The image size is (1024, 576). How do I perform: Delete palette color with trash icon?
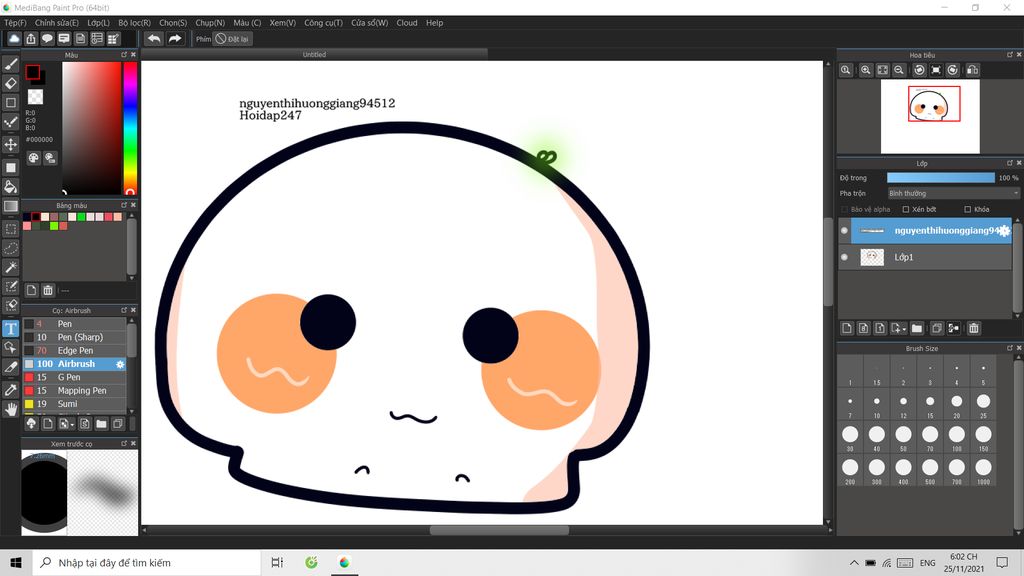(x=48, y=290)
